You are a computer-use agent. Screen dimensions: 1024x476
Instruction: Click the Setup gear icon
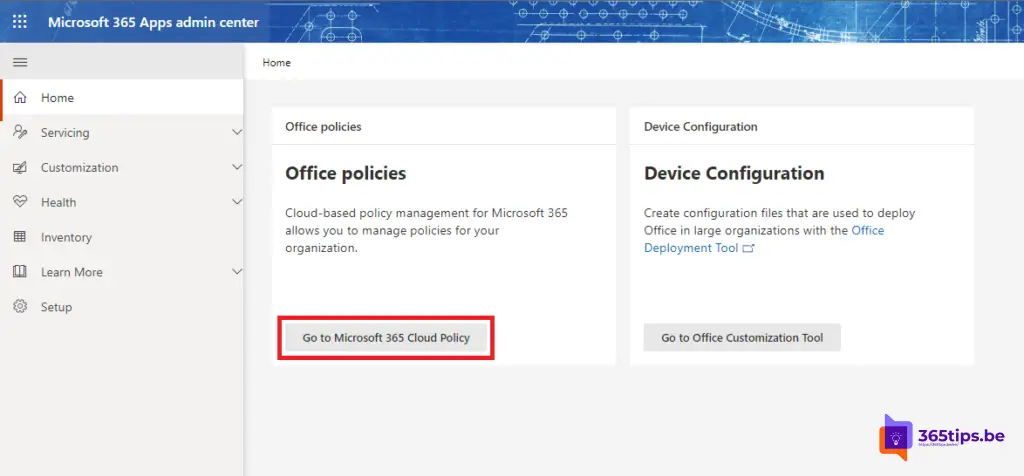[20, 306]
